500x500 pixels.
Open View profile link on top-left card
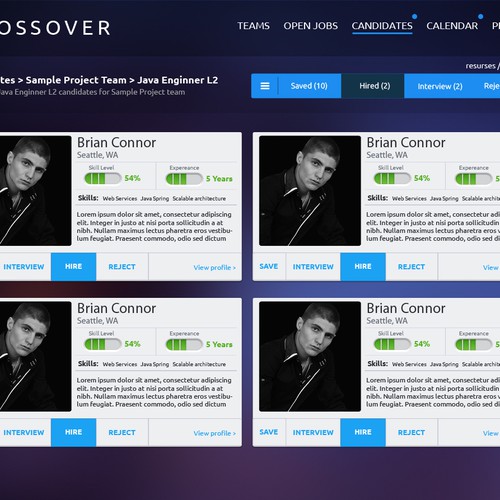click(215, 267)
